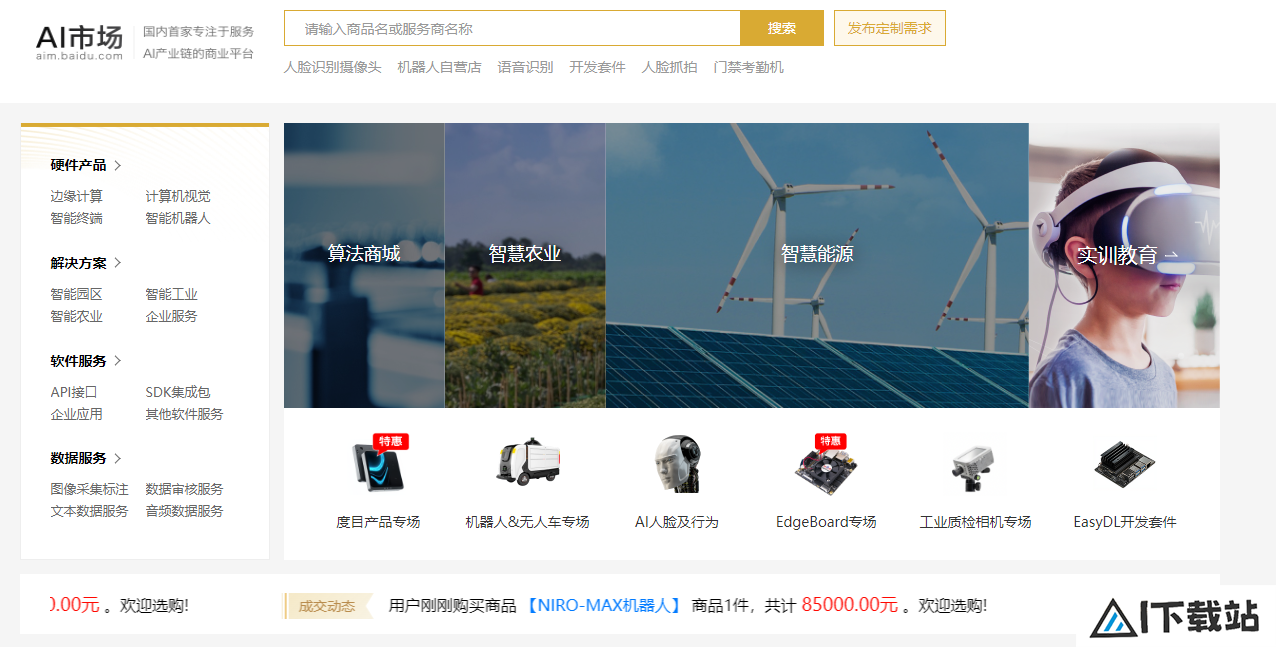
Task: Open the 解决方案 category heading
Action: click(78, 263)
